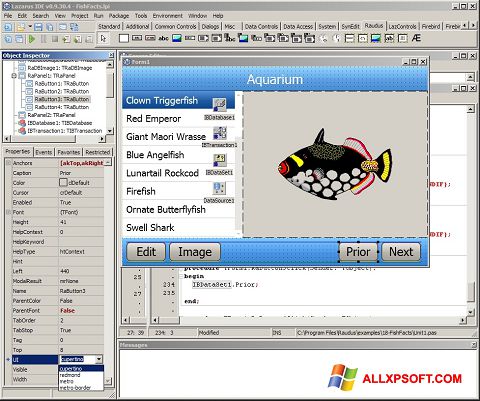Click the Image button on the form

point(195,252)
